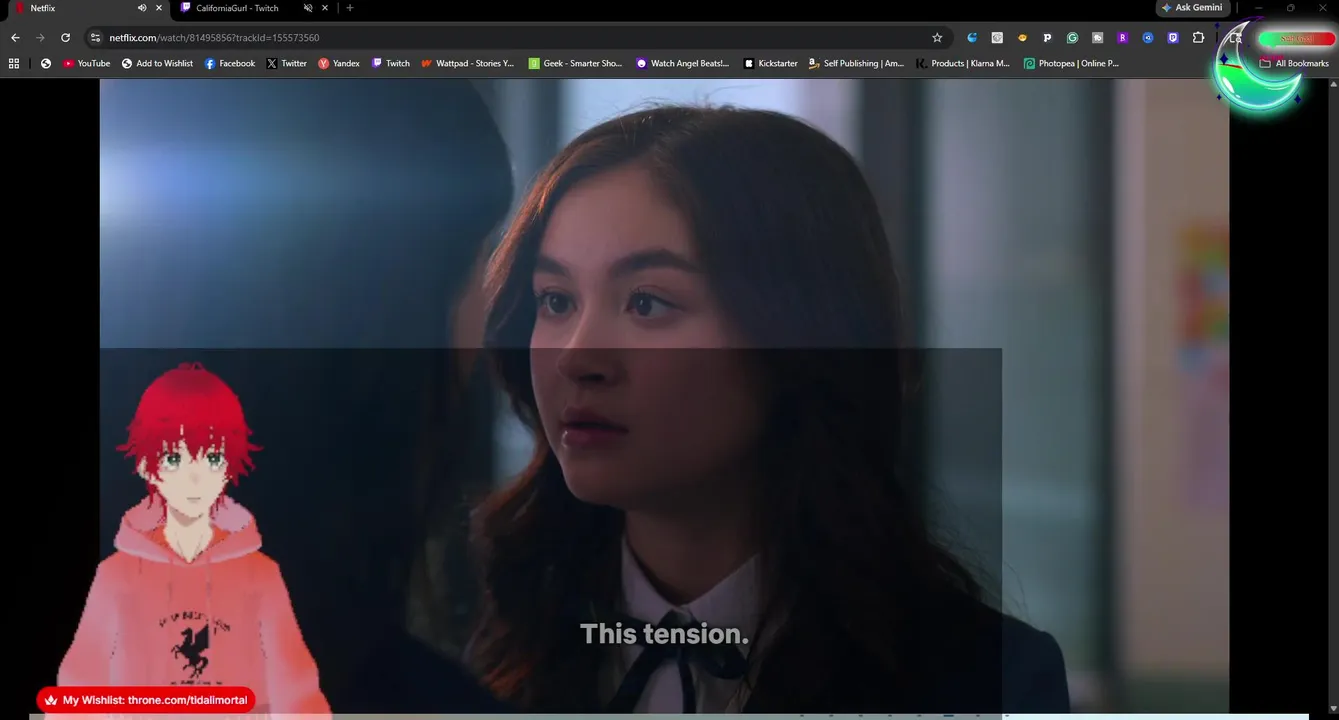Open the Twitch bookmark

point(391,63)
